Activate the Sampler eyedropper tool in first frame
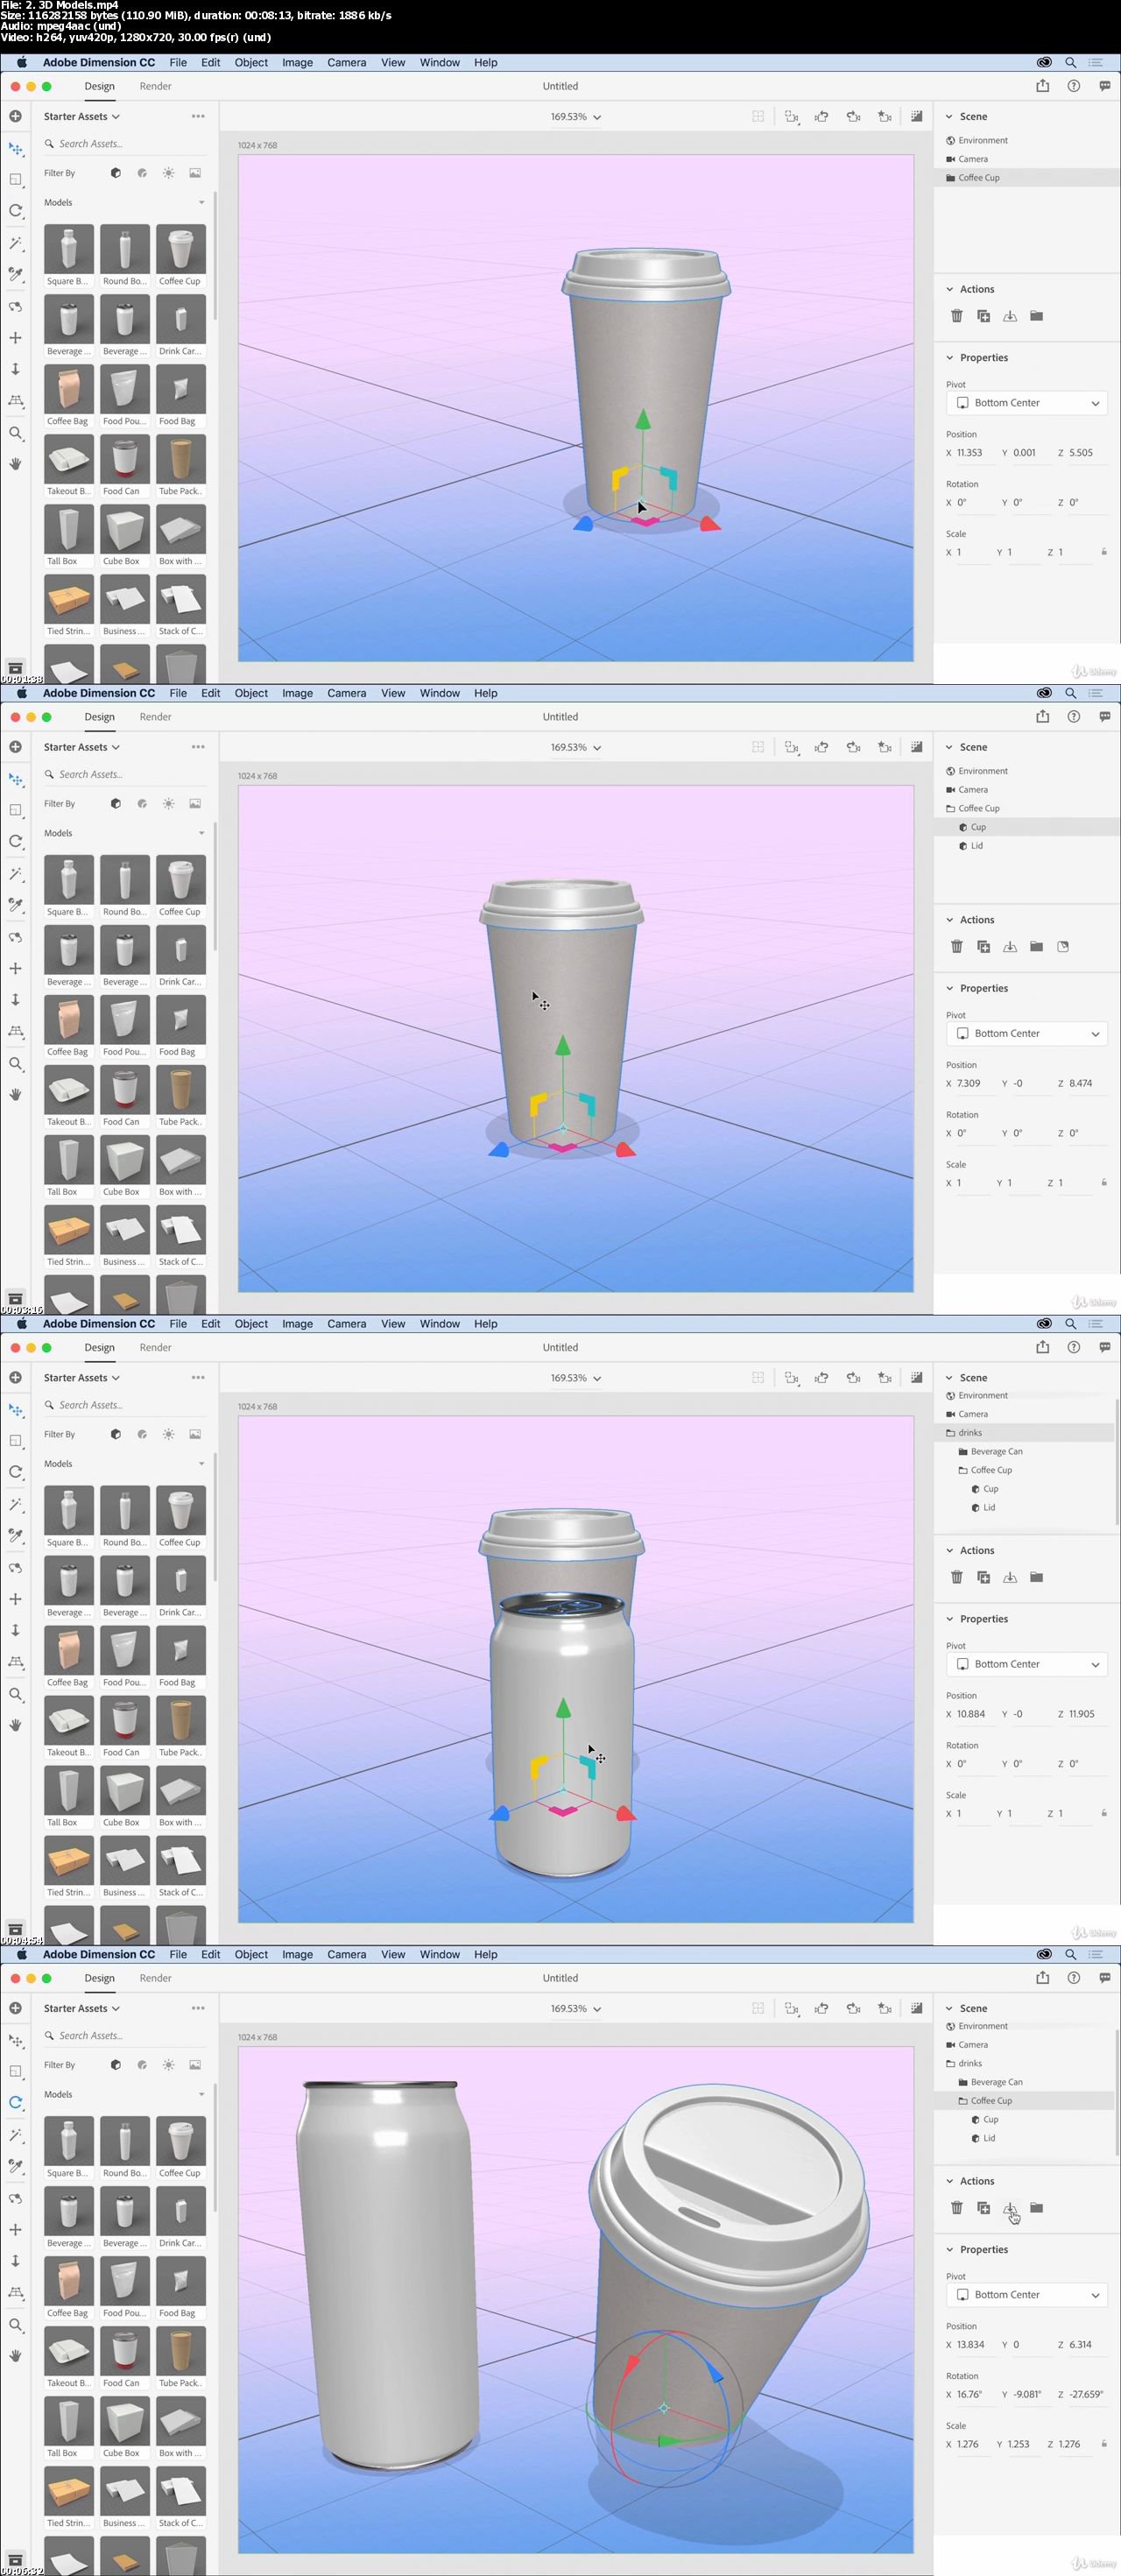Screen dimensions: 1121x2576 coord(15,274)
